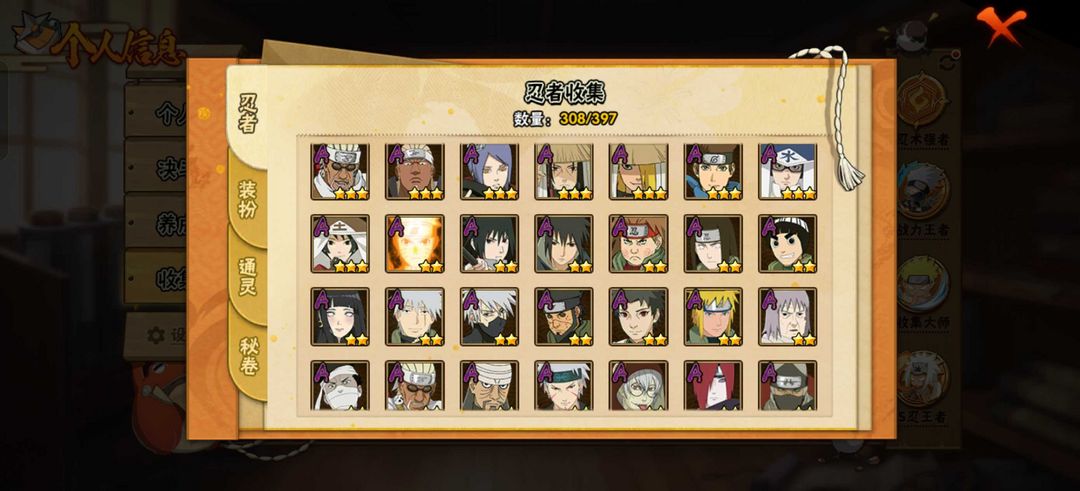Open the 收集大师 Naruto badge icon
Screen dimensions: 1080x491
click(923, 288)
